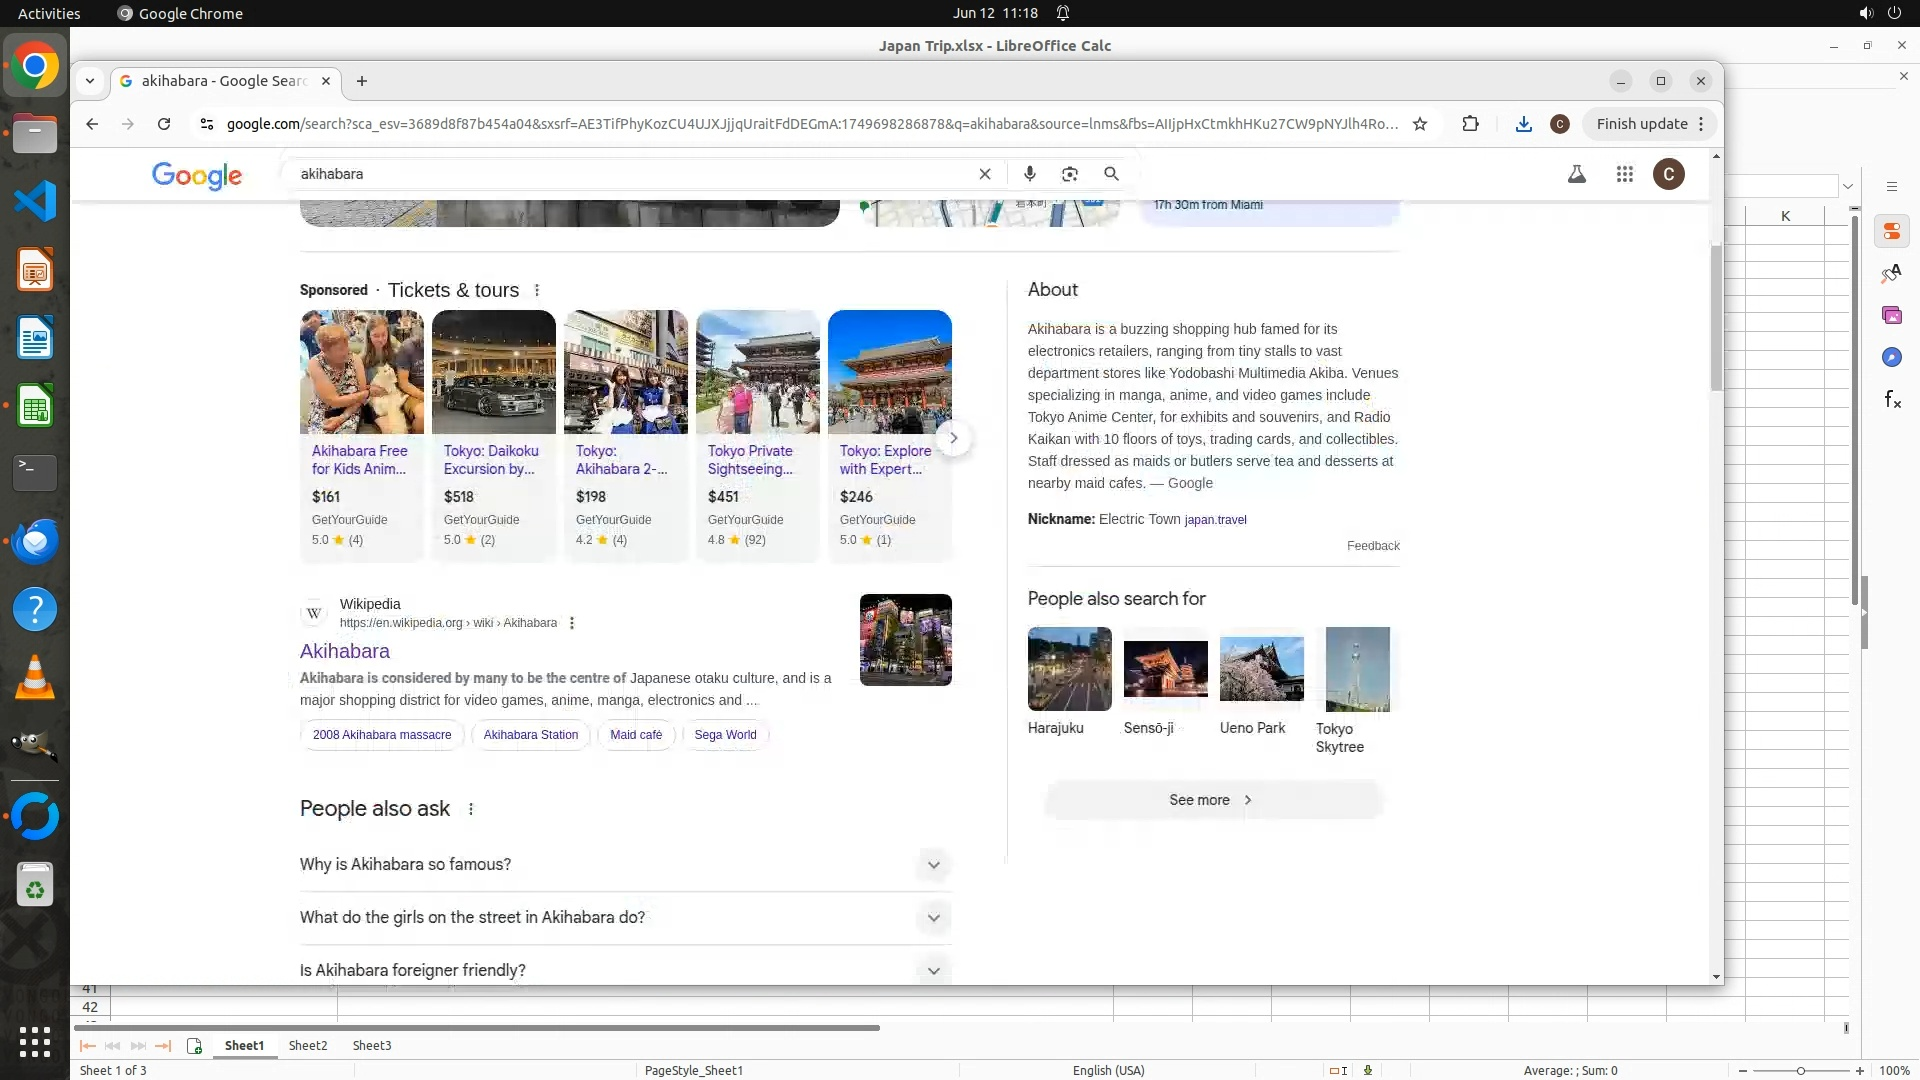Adjust the Calc zoom slider

coord(1800,1070)
